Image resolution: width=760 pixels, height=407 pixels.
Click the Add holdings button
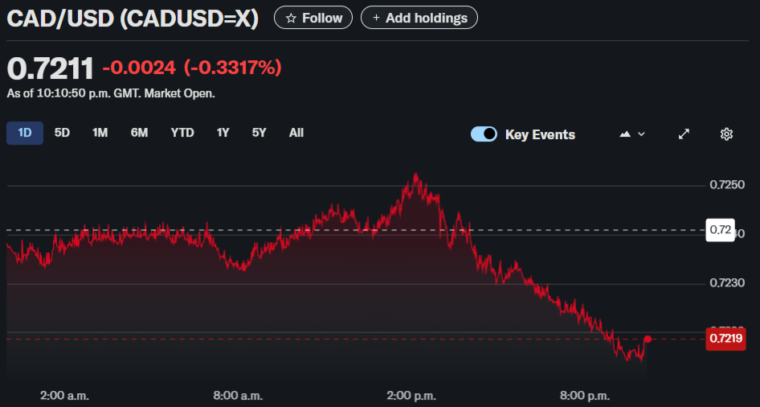coord(419,18)
